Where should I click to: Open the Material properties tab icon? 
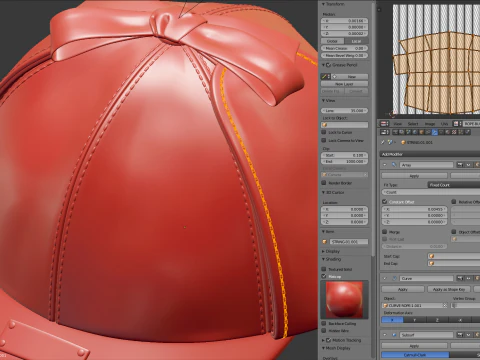pos(448,132)
